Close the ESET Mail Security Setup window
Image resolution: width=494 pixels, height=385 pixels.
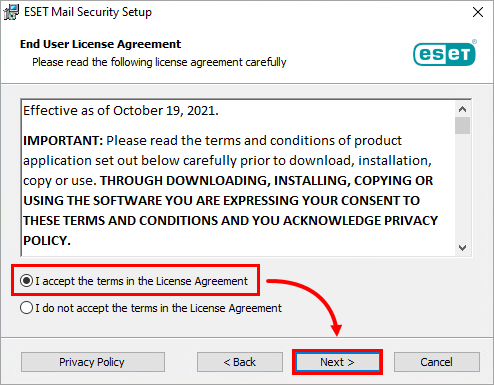478,12
